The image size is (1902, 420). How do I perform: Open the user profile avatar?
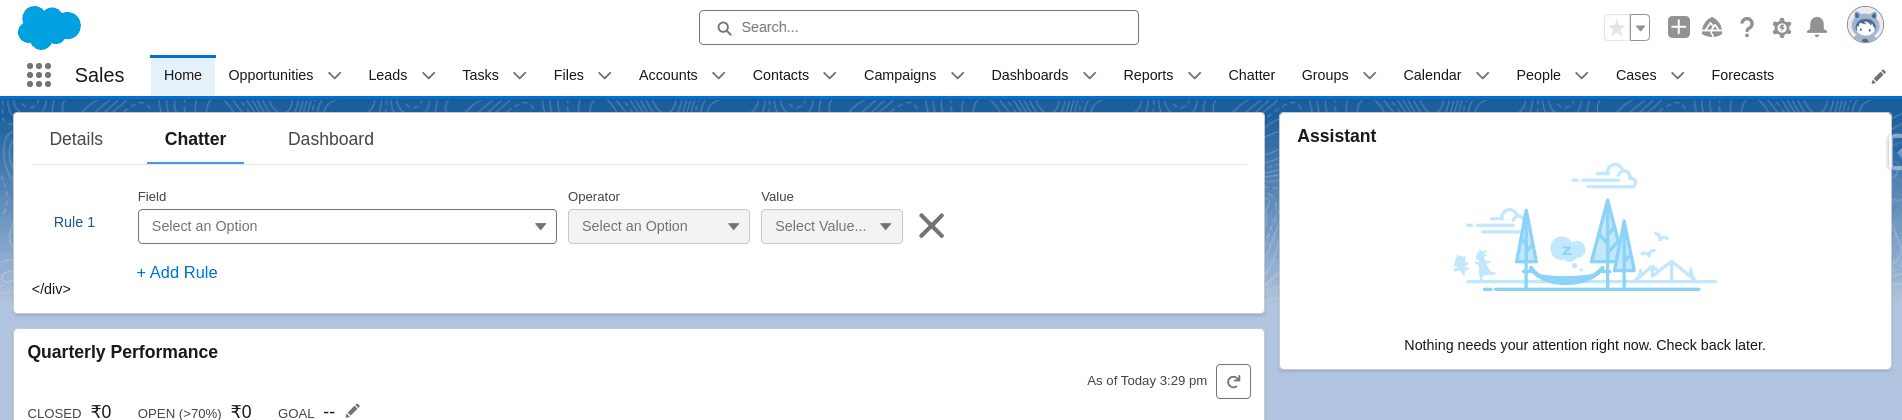click(x=1865, y=25)
